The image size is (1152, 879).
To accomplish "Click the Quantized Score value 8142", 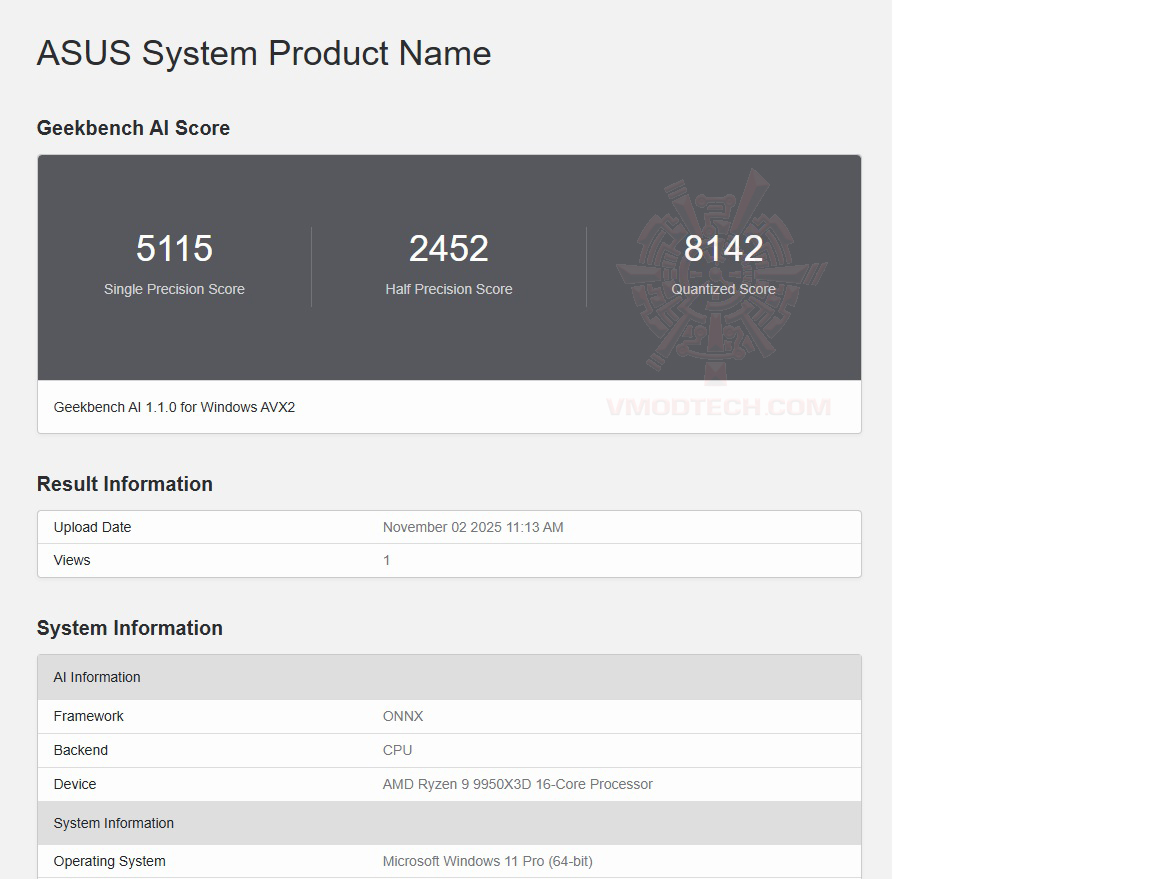I will coord(723,248).
